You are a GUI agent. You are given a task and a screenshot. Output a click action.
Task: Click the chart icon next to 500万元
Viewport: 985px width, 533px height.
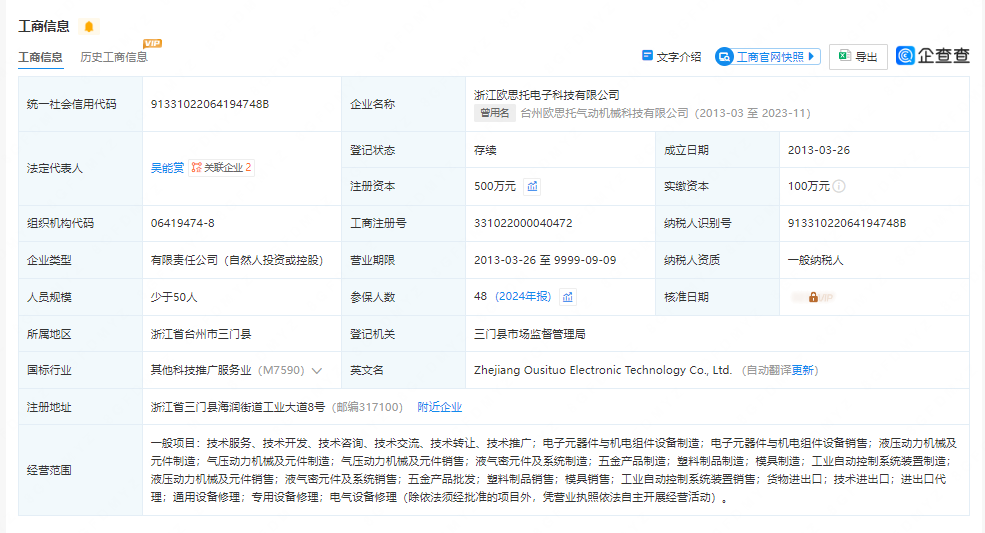click(x=533, y=186)
